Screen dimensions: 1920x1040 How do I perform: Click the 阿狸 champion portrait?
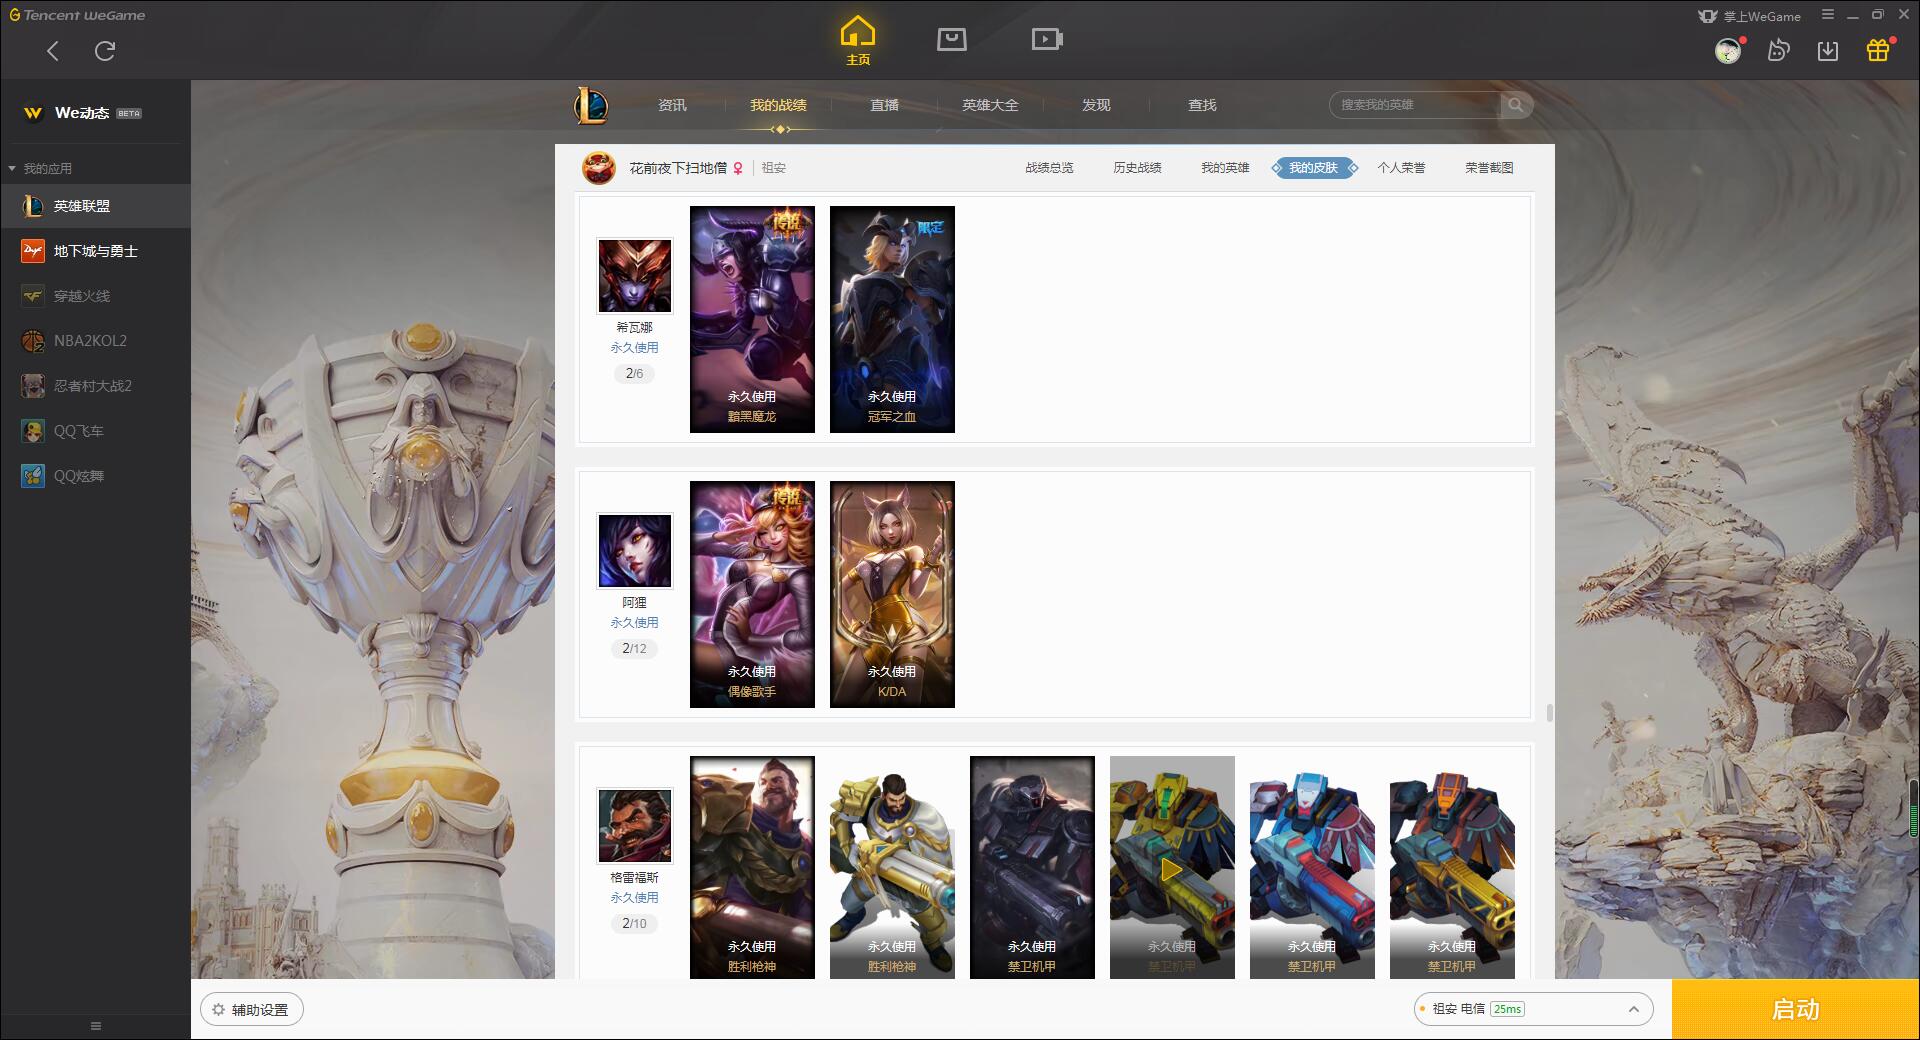click(635, 551)
